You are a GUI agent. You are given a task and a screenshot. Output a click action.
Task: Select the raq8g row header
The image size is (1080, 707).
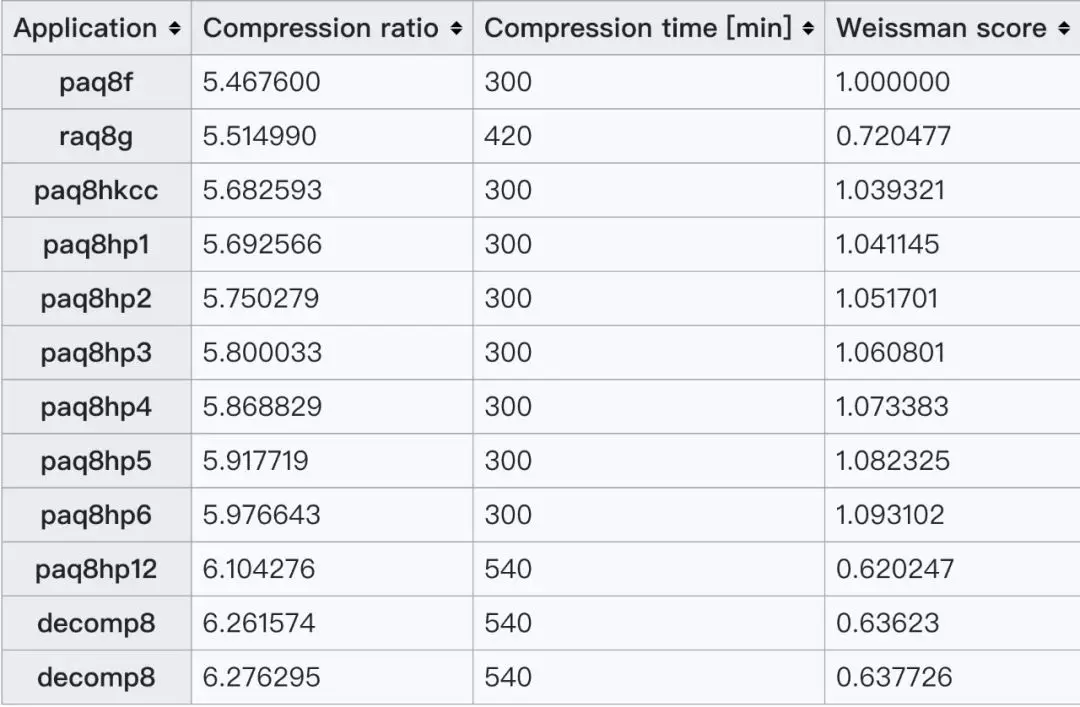(x=96, y=136)
